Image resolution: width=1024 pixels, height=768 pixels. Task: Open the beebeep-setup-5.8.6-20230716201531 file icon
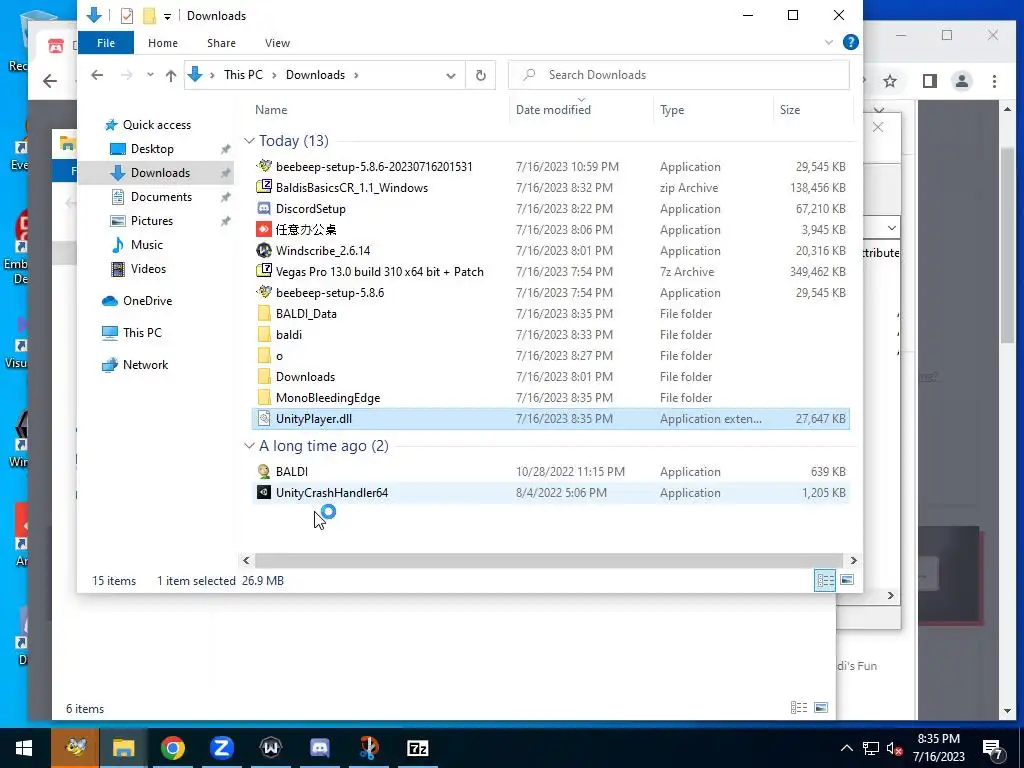click(264, 167)
